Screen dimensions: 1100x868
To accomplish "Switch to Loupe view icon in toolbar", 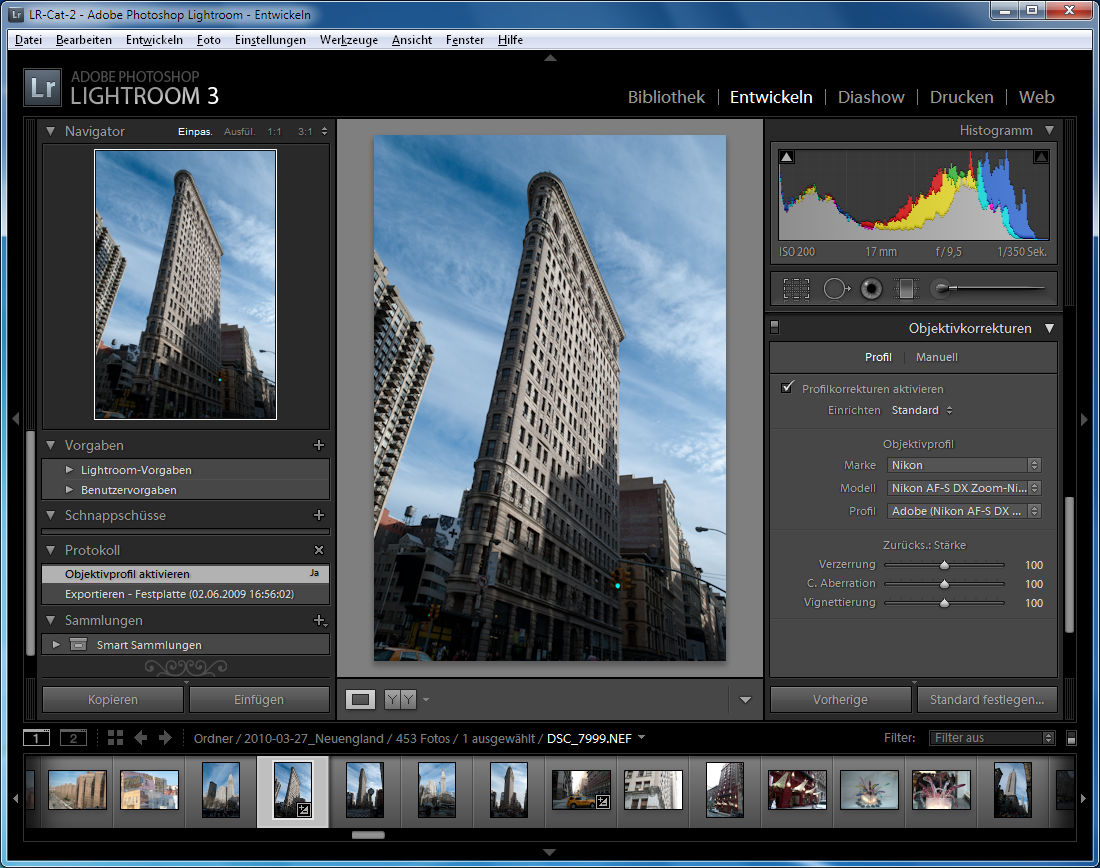I will (360, 700).
